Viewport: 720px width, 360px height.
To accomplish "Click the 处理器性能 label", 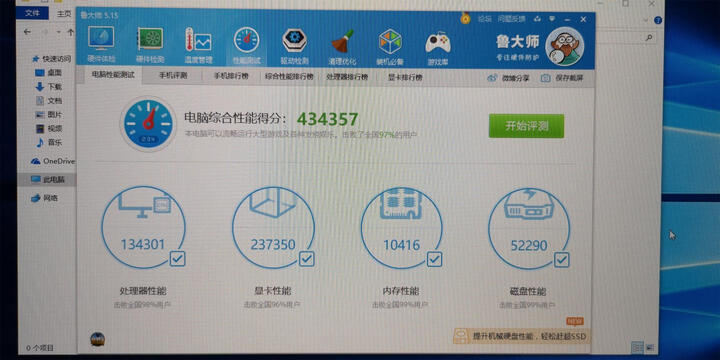I will tap(143, 291).
